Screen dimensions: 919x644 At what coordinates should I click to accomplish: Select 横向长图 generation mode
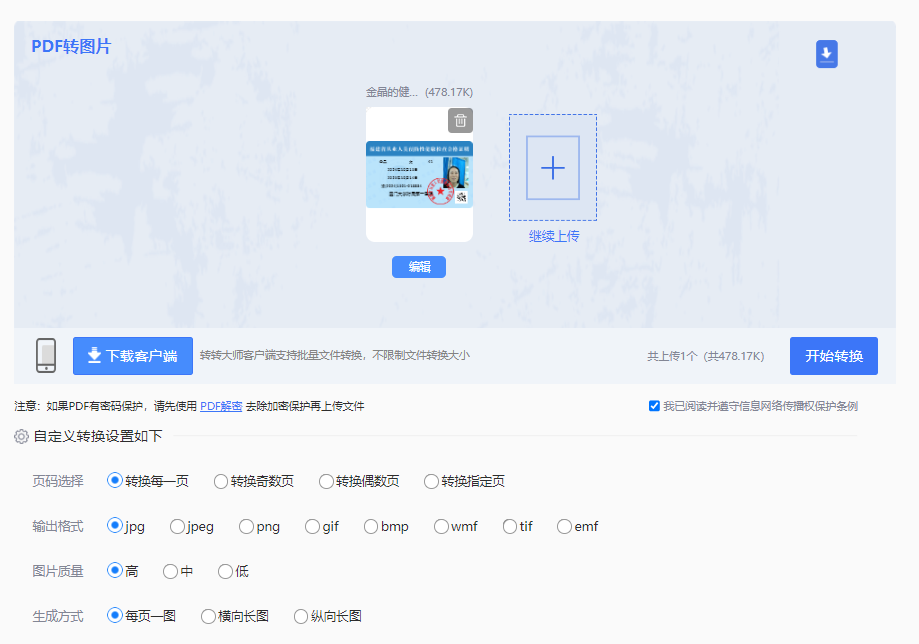pyautogui.click(x=206, y=616)
